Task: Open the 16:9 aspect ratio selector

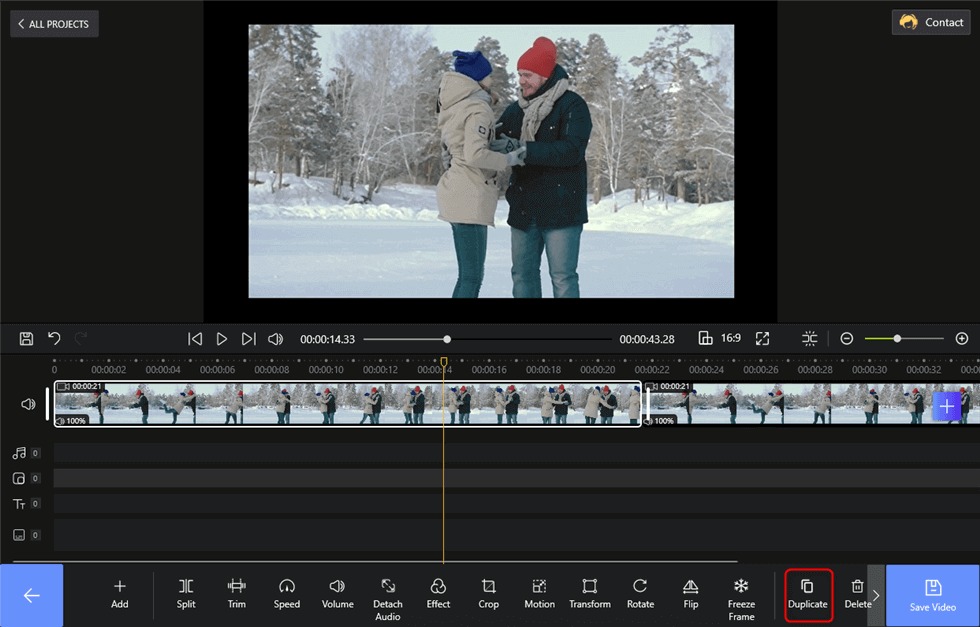Action: (719, 338)
